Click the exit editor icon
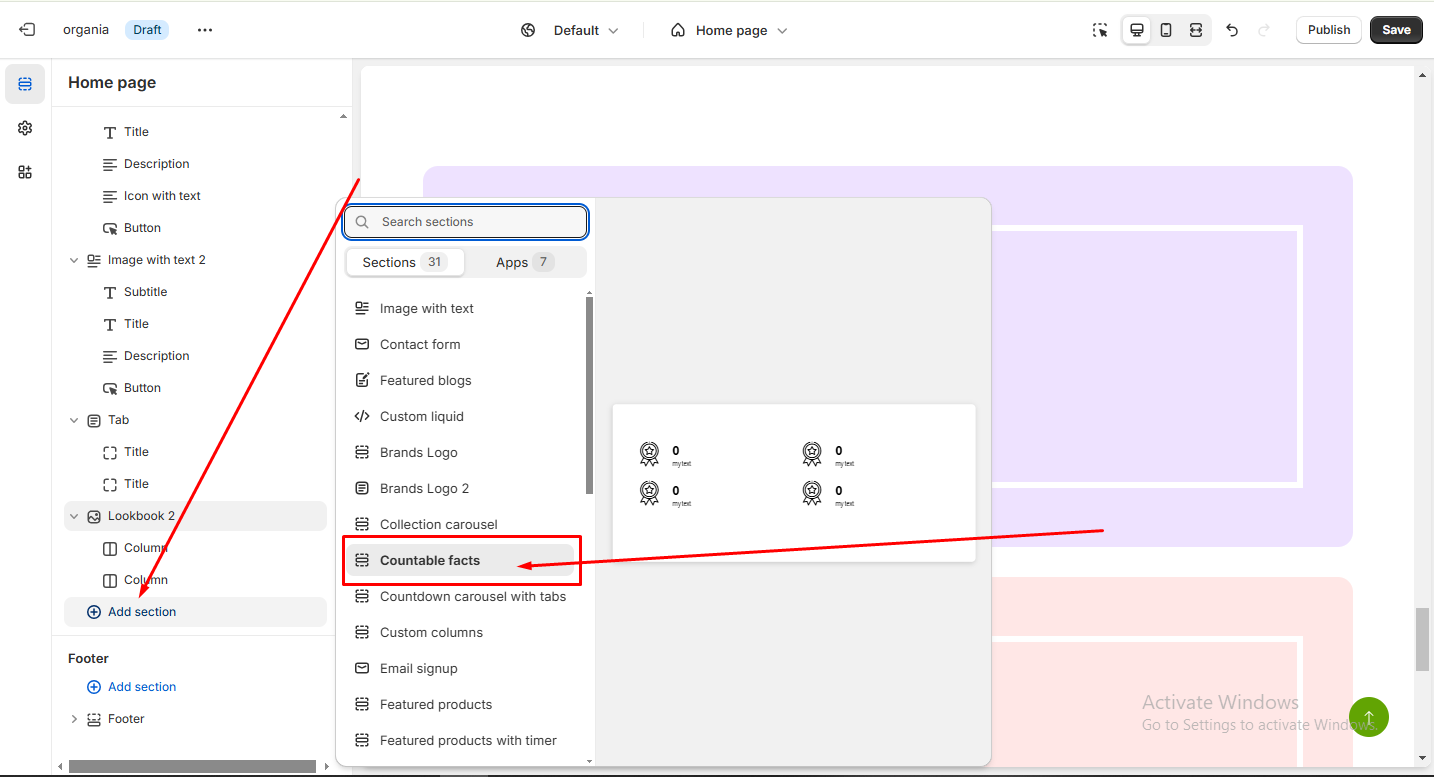1434x777 pixels. [x=27, y=30]
